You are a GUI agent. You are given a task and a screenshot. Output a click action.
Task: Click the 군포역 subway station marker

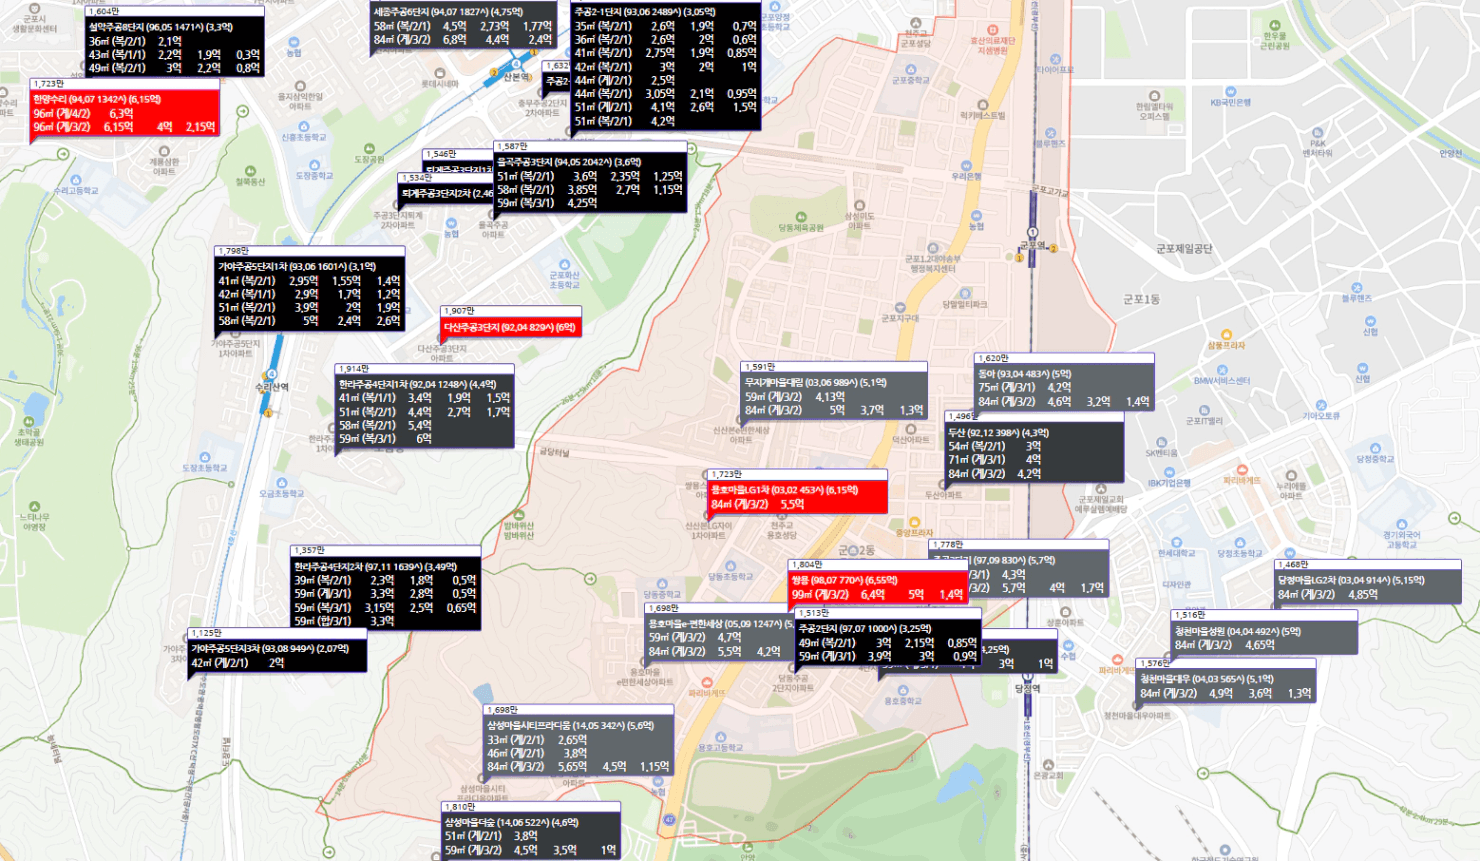[x=1033, y=234]
